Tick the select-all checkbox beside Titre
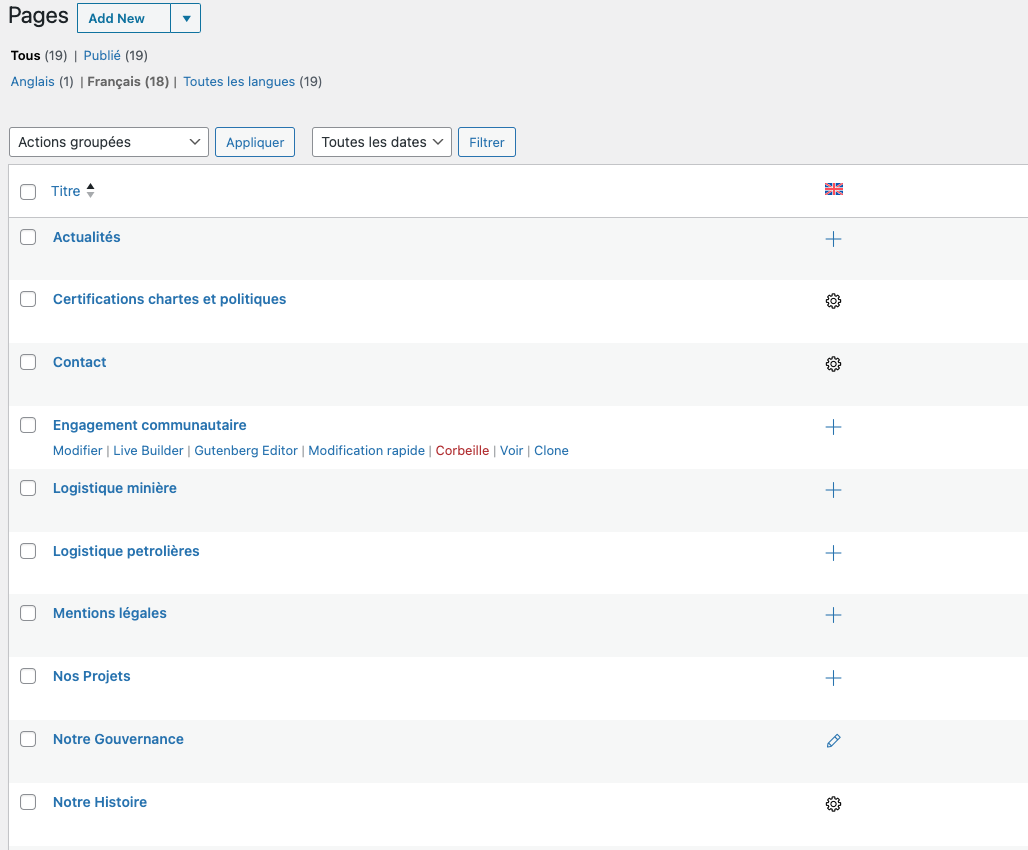This screenshot has height=850, width=1028. point(28,192)
